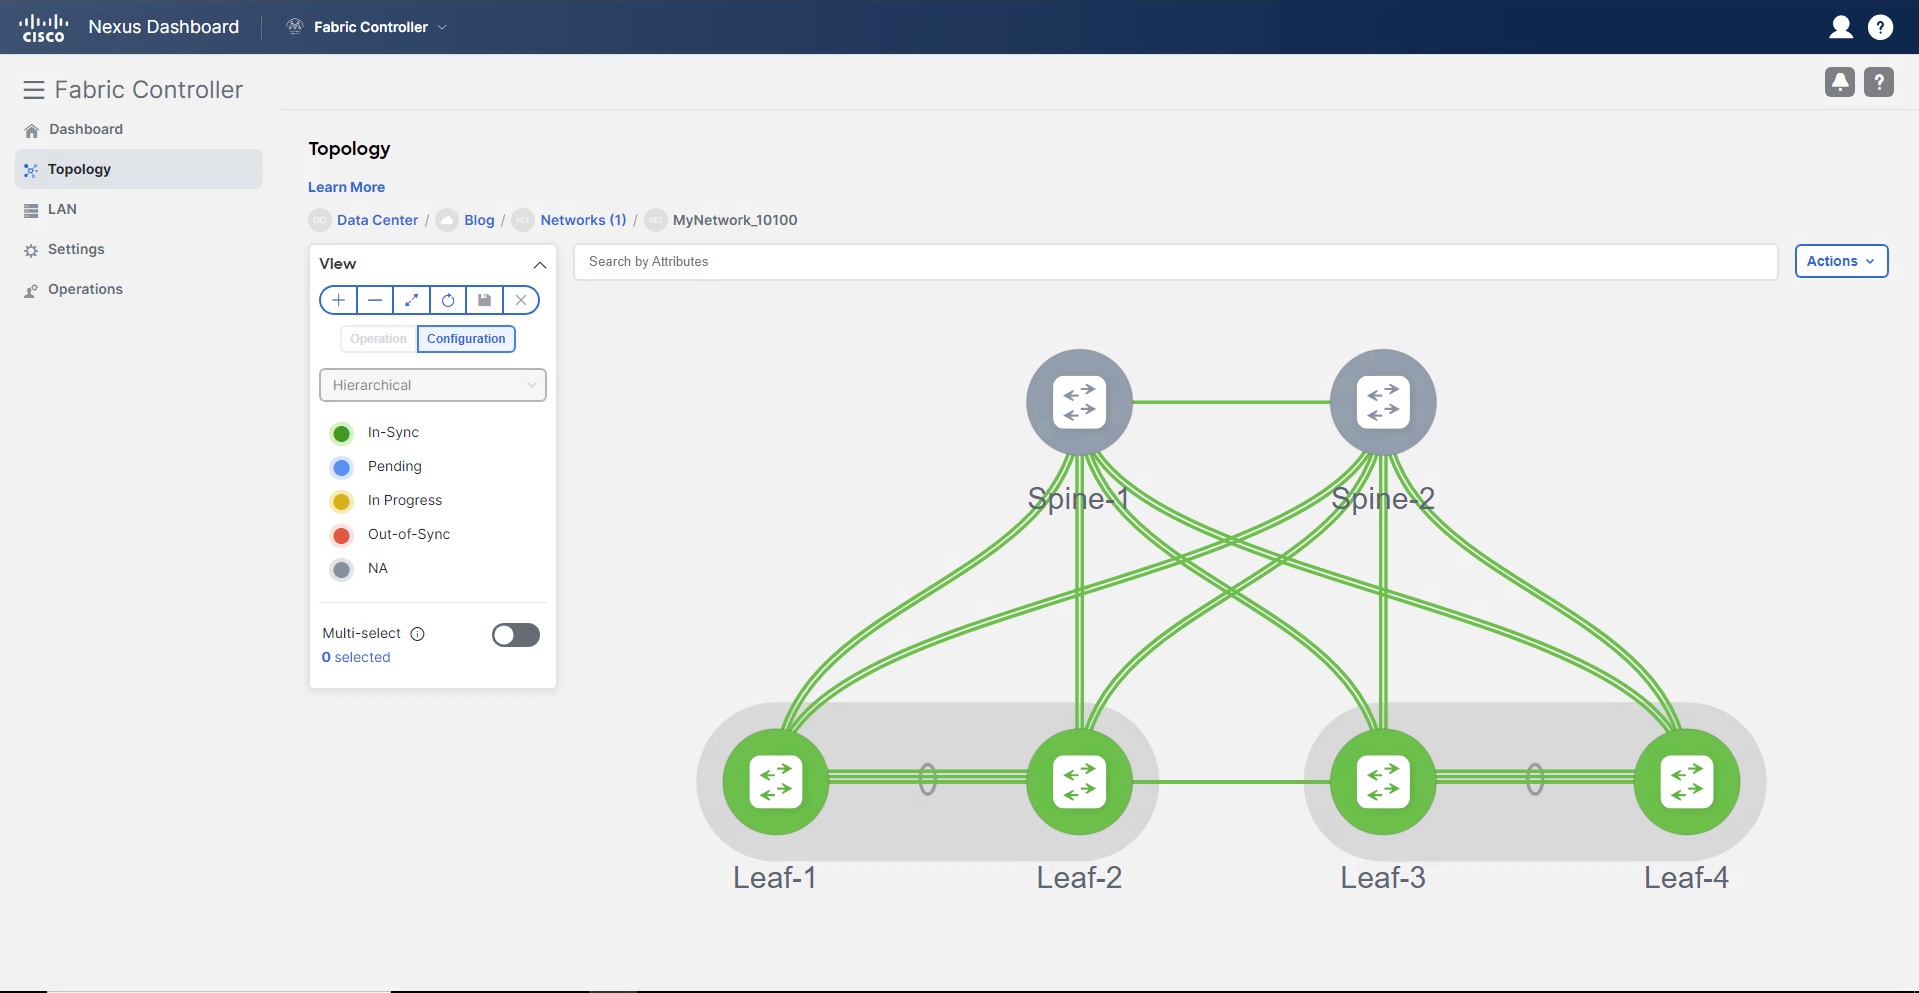Toggle the hamburger navigation menu
The height and width of the screenshot is (993, 1919).
[34, 90]
